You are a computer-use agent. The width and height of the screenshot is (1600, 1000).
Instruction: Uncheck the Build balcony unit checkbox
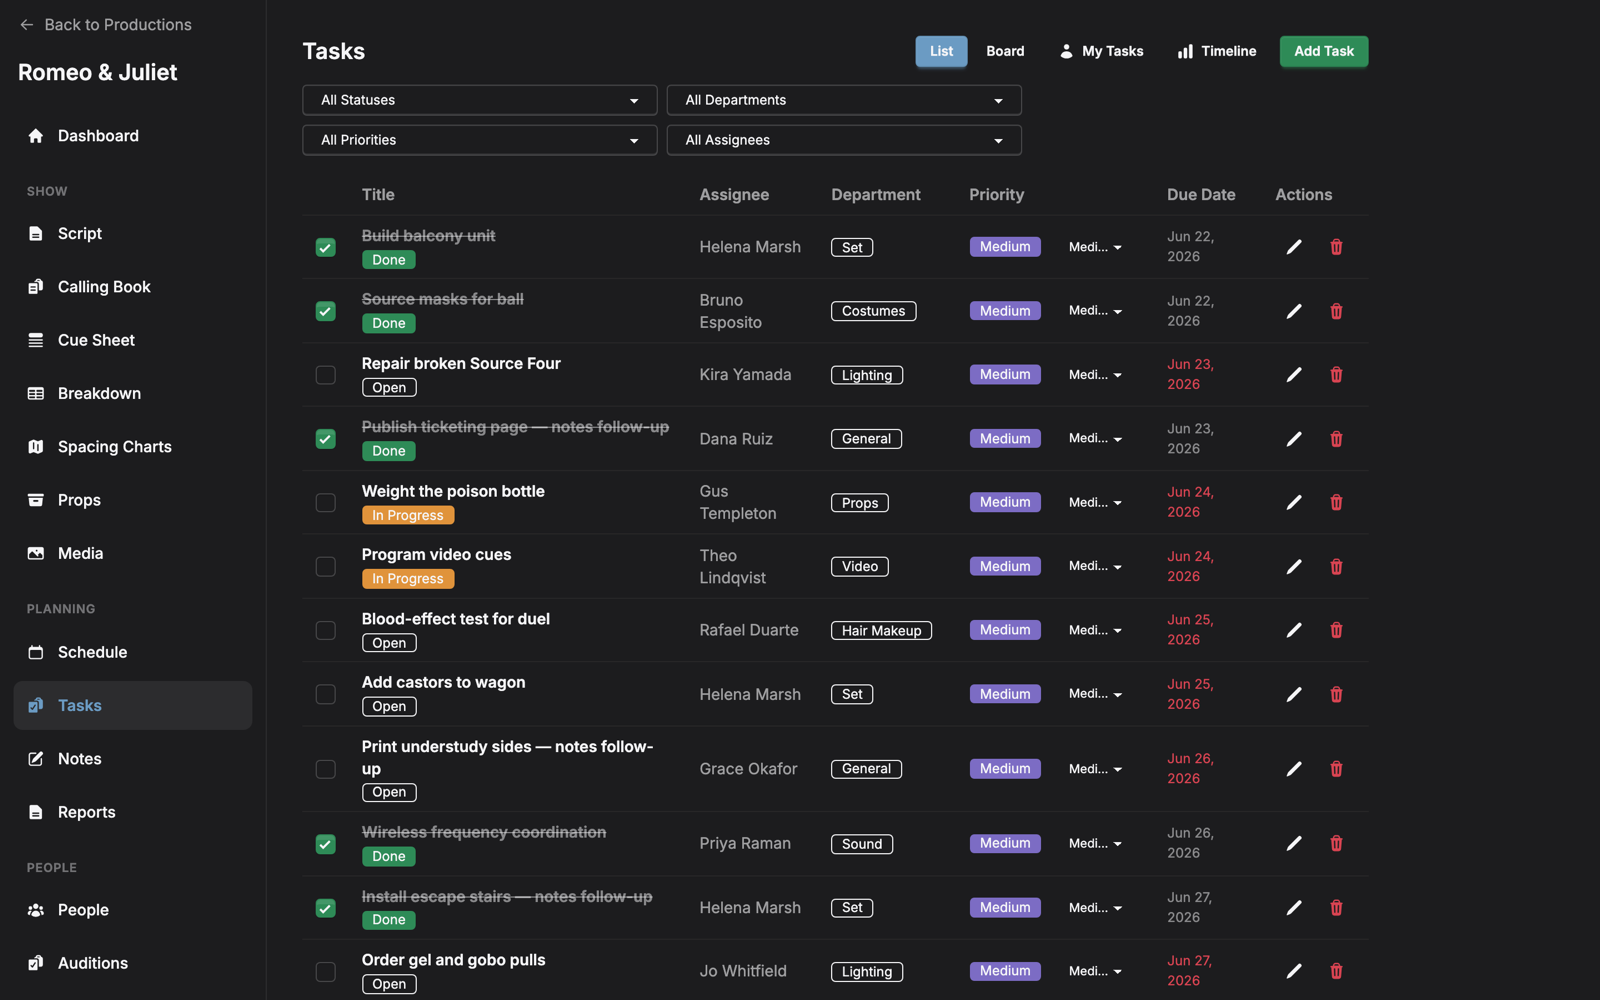[326, 247]
